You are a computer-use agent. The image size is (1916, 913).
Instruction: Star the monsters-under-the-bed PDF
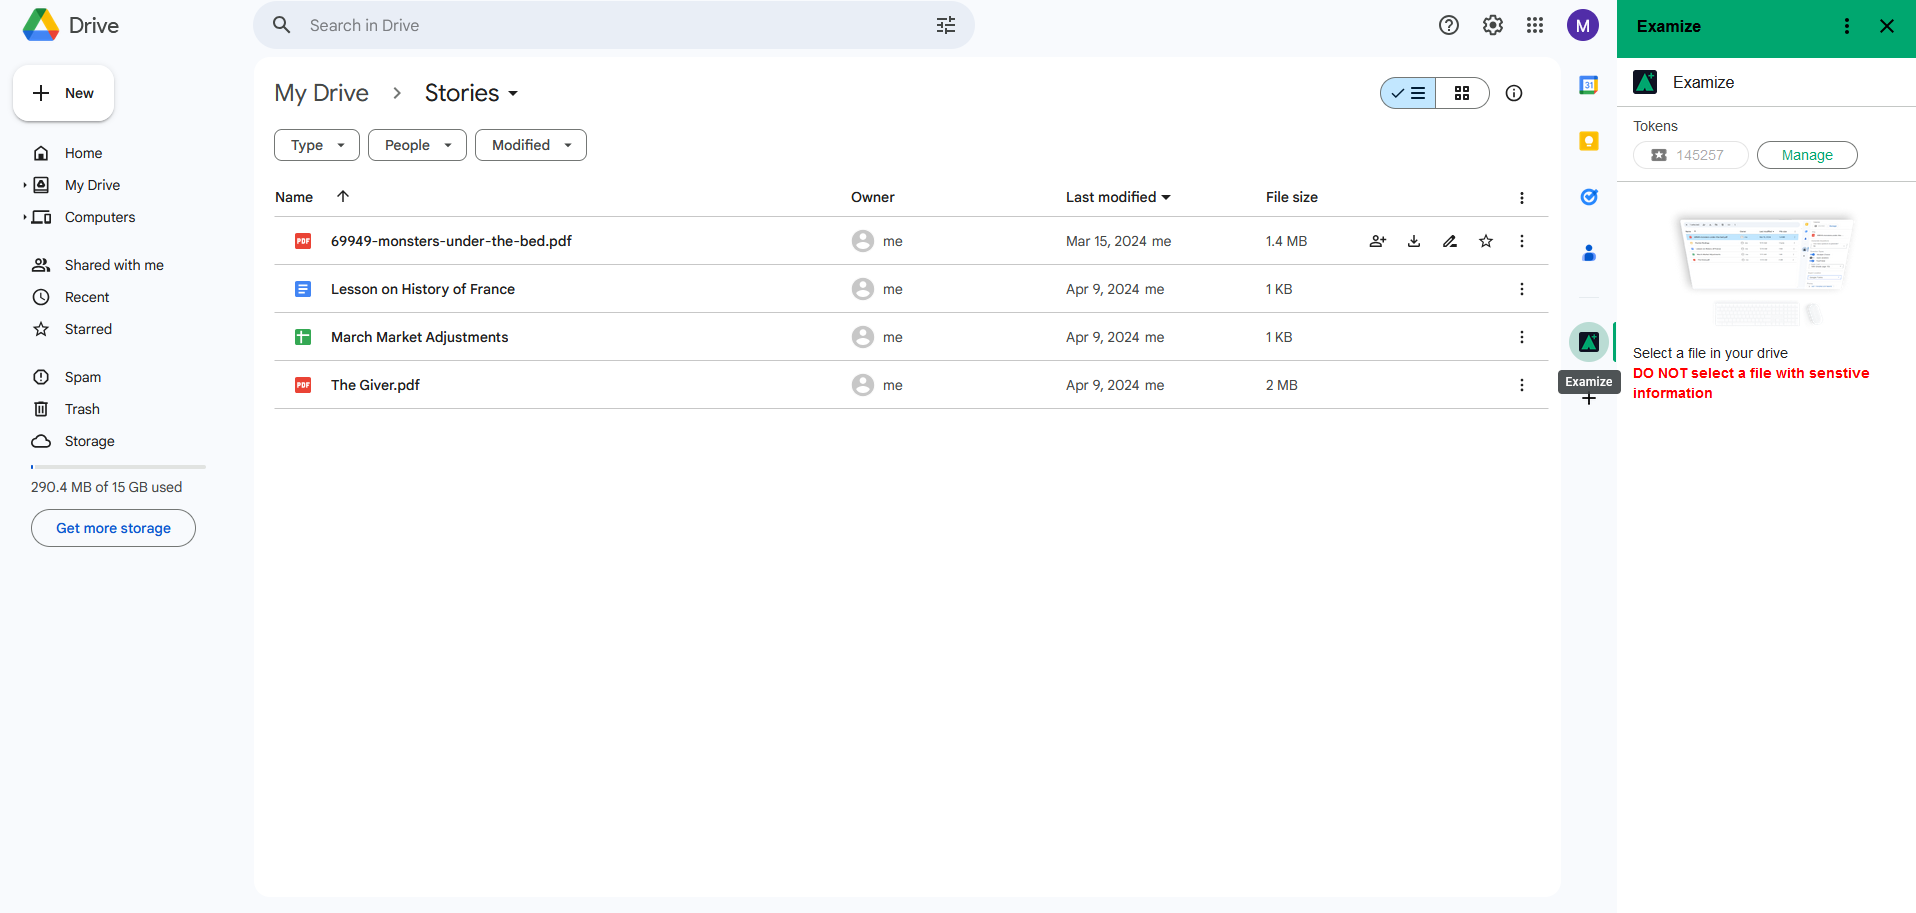coord(1486,241)
